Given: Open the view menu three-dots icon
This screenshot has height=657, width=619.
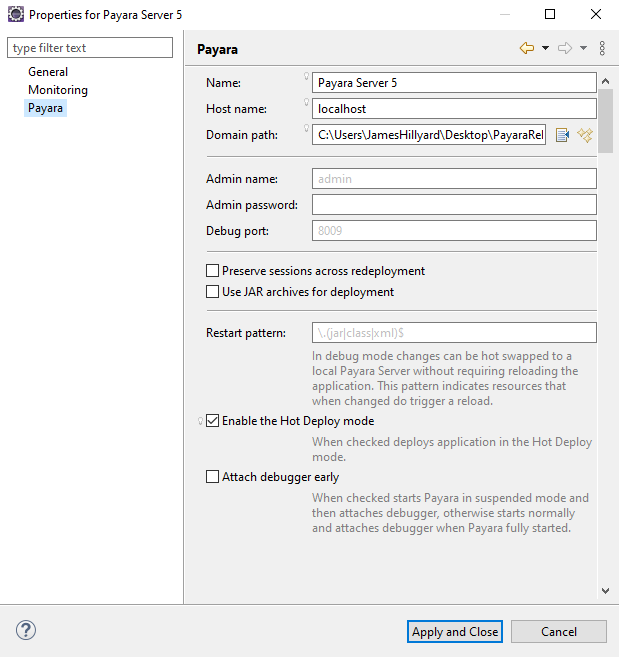Looking at the screenshot, I should coord(602,48).
